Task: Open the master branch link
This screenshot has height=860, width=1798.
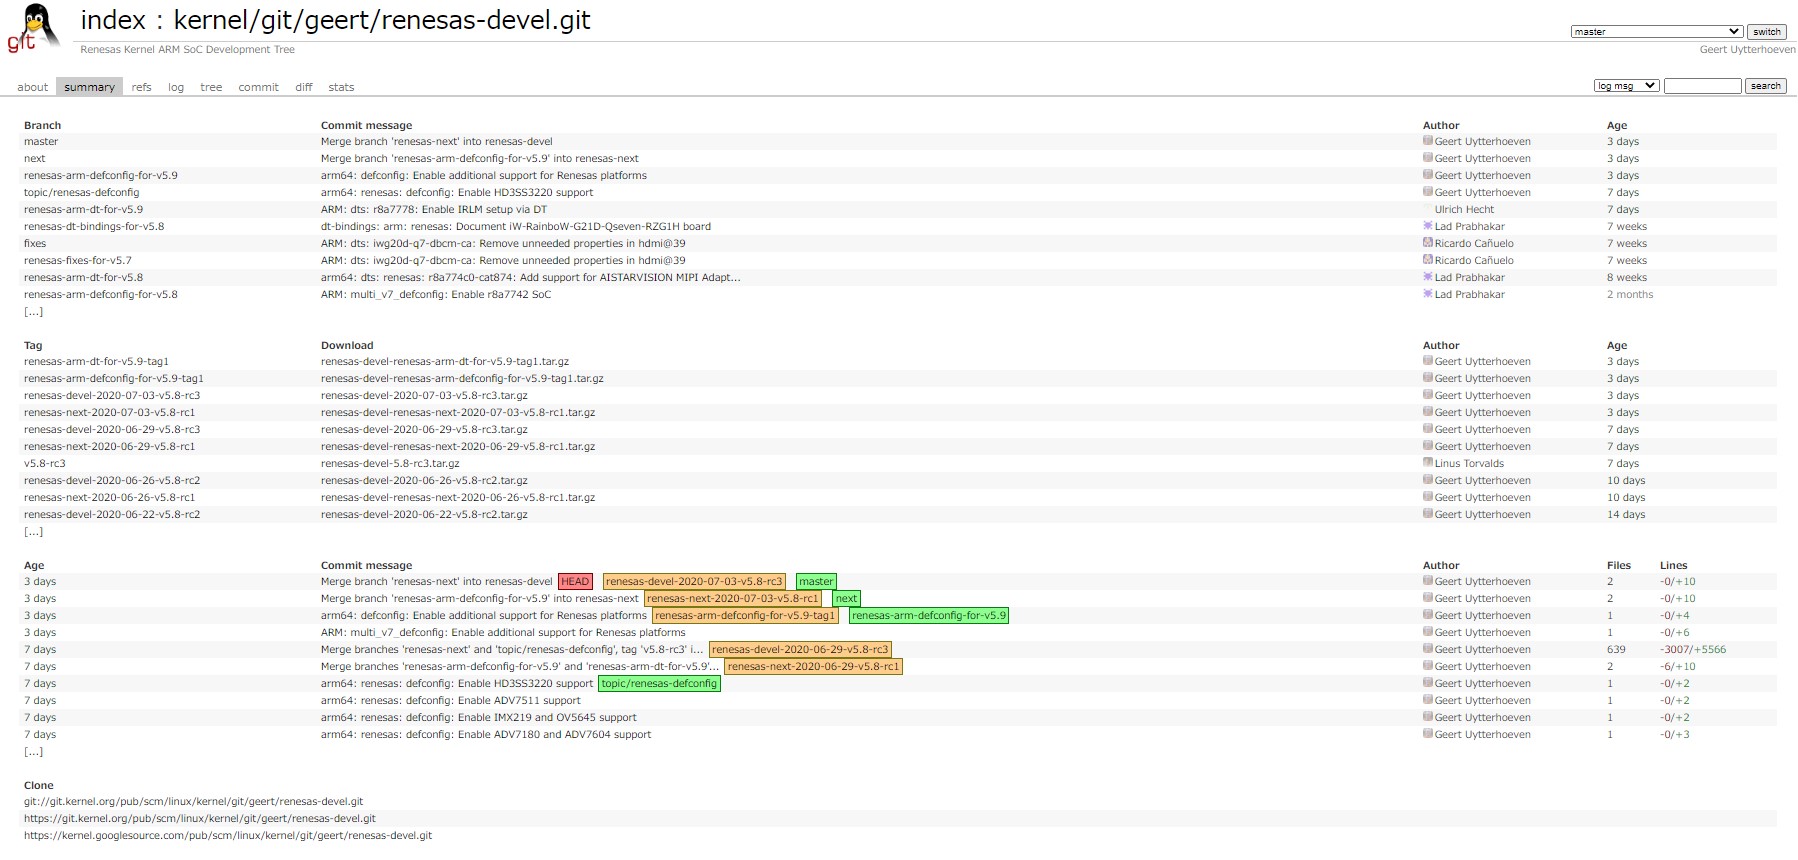Action: [41, 142]
